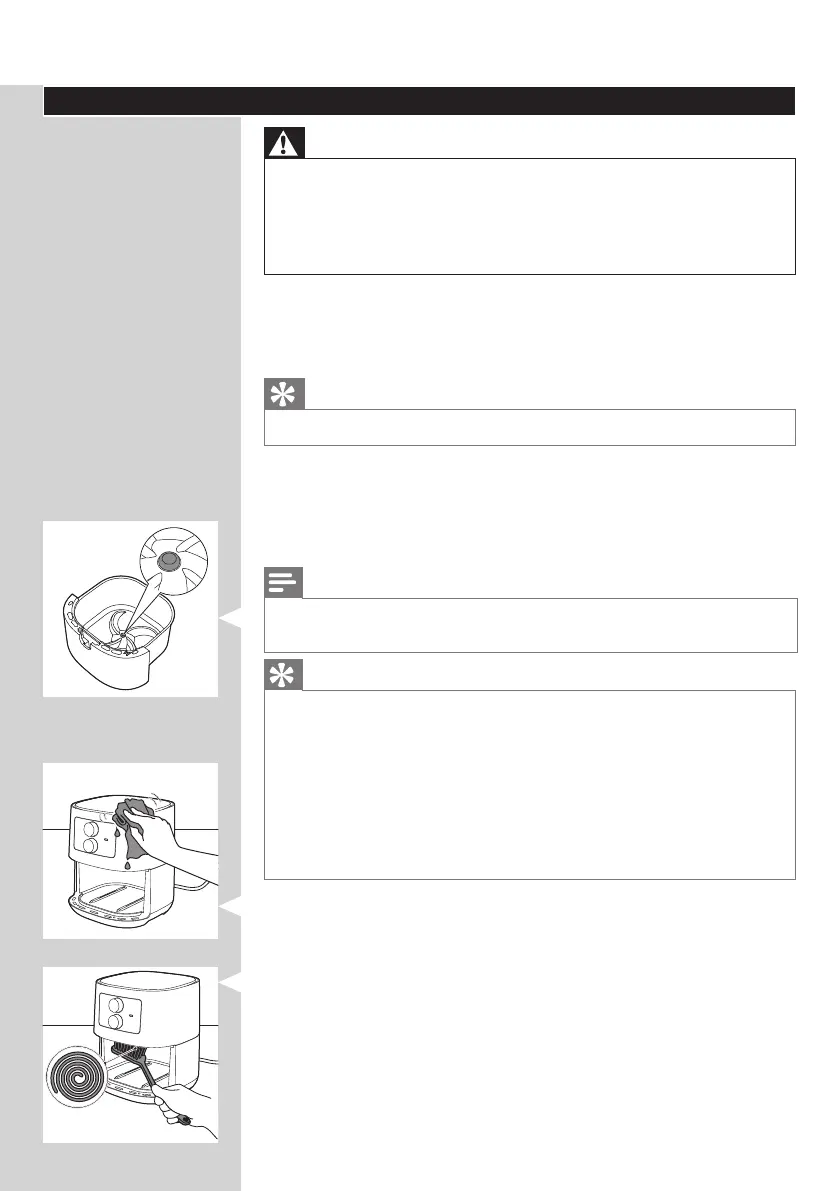
Task: Click the note lines icon
Action: pyautogui.click(x=283, y=583)
